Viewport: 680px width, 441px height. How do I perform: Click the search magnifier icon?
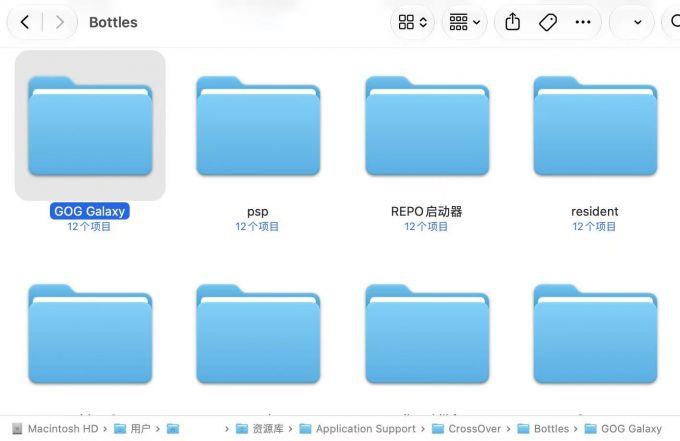675,21
